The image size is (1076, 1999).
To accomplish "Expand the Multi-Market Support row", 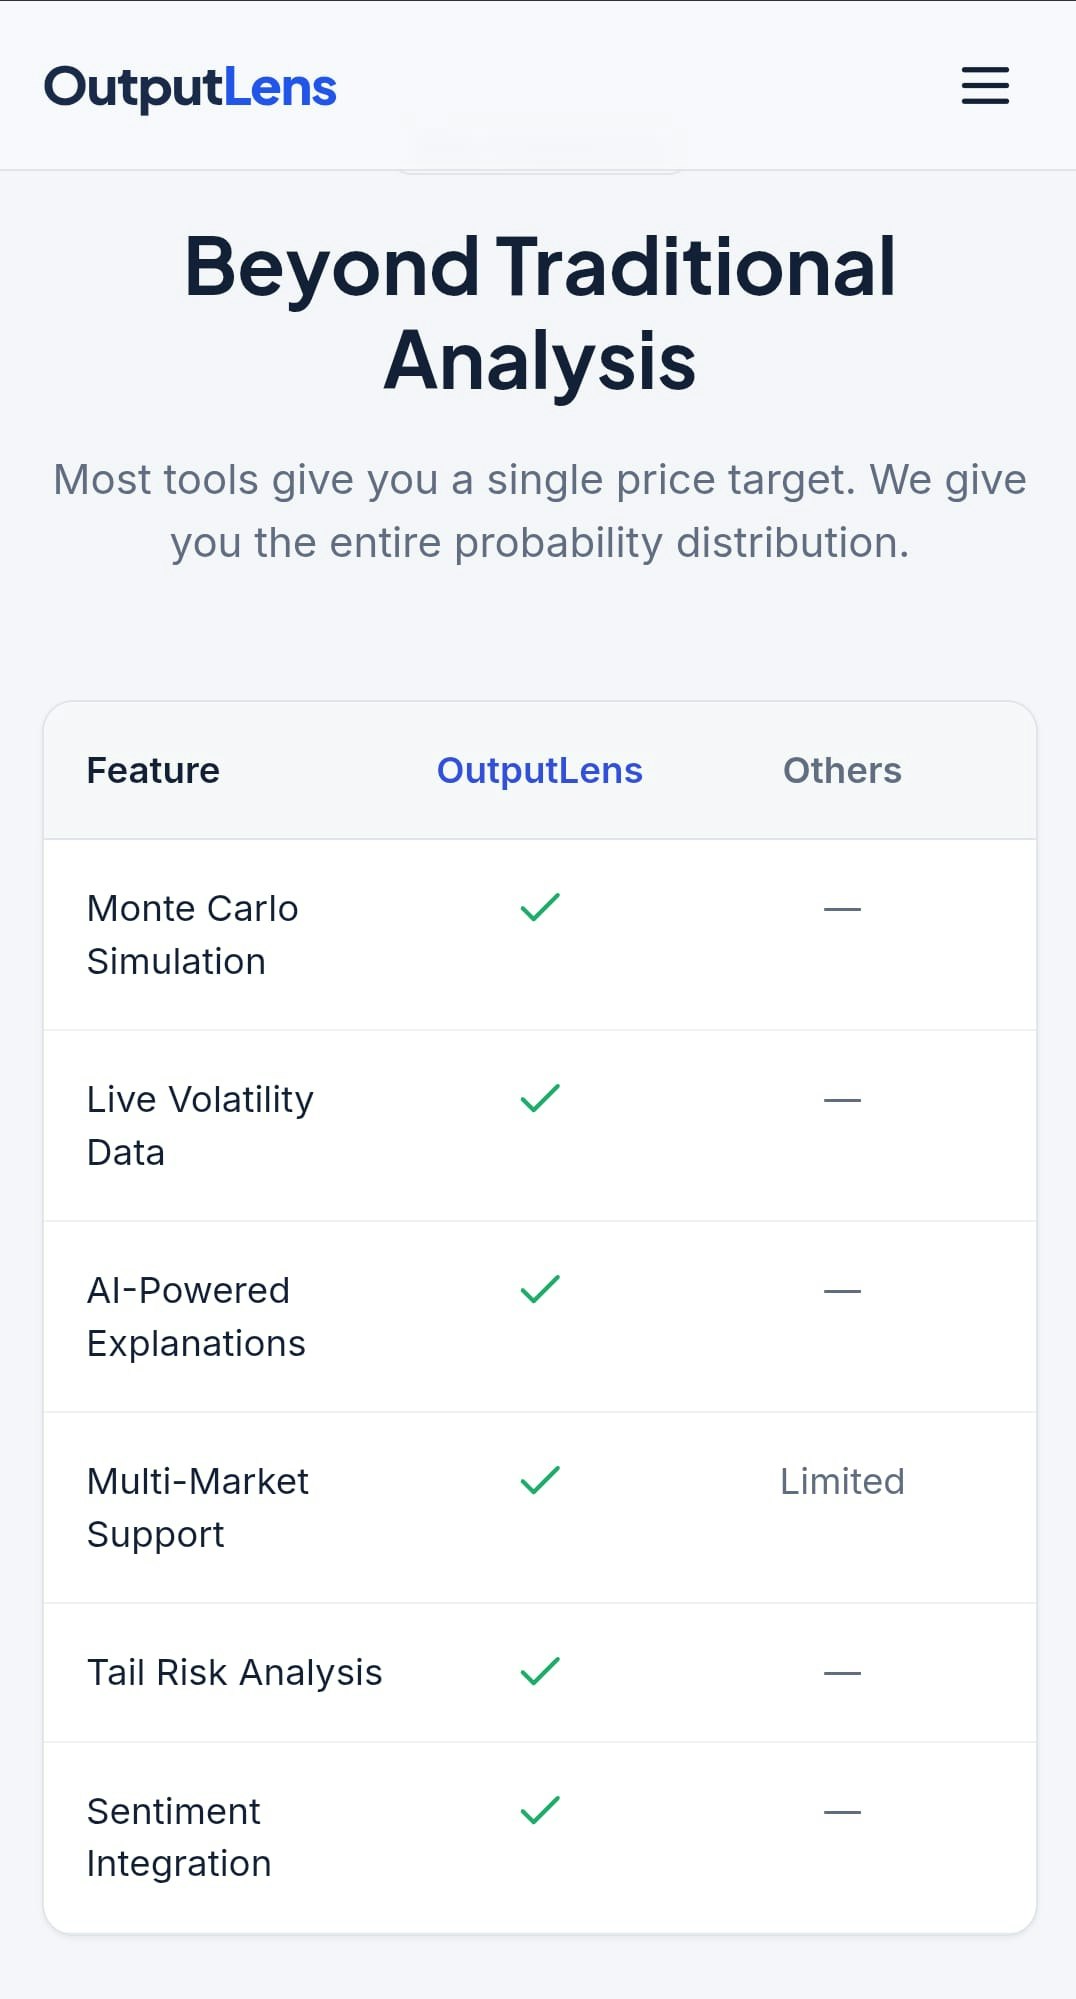I will pos(198,1507).
